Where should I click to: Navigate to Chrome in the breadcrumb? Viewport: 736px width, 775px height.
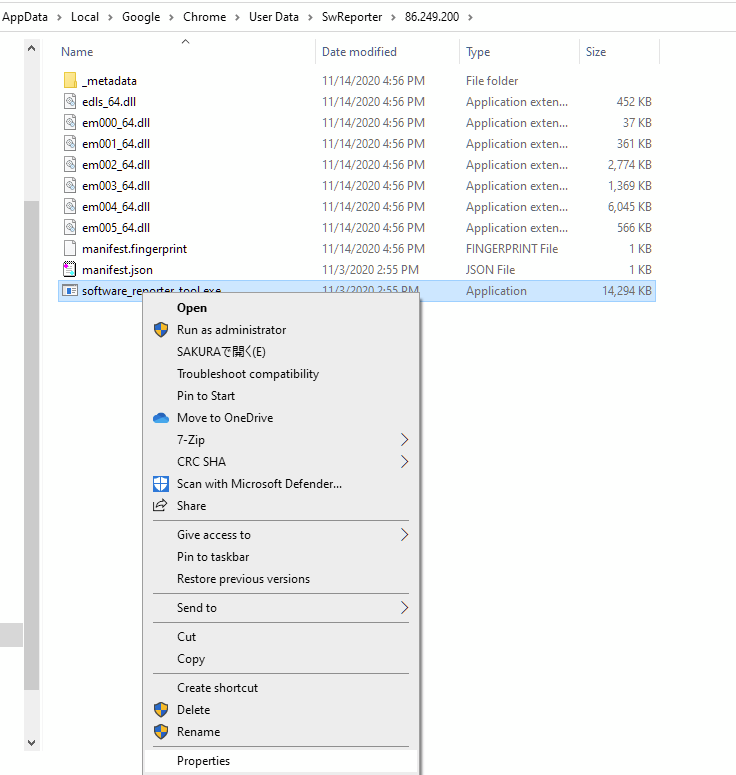click(x=204, y=17)
